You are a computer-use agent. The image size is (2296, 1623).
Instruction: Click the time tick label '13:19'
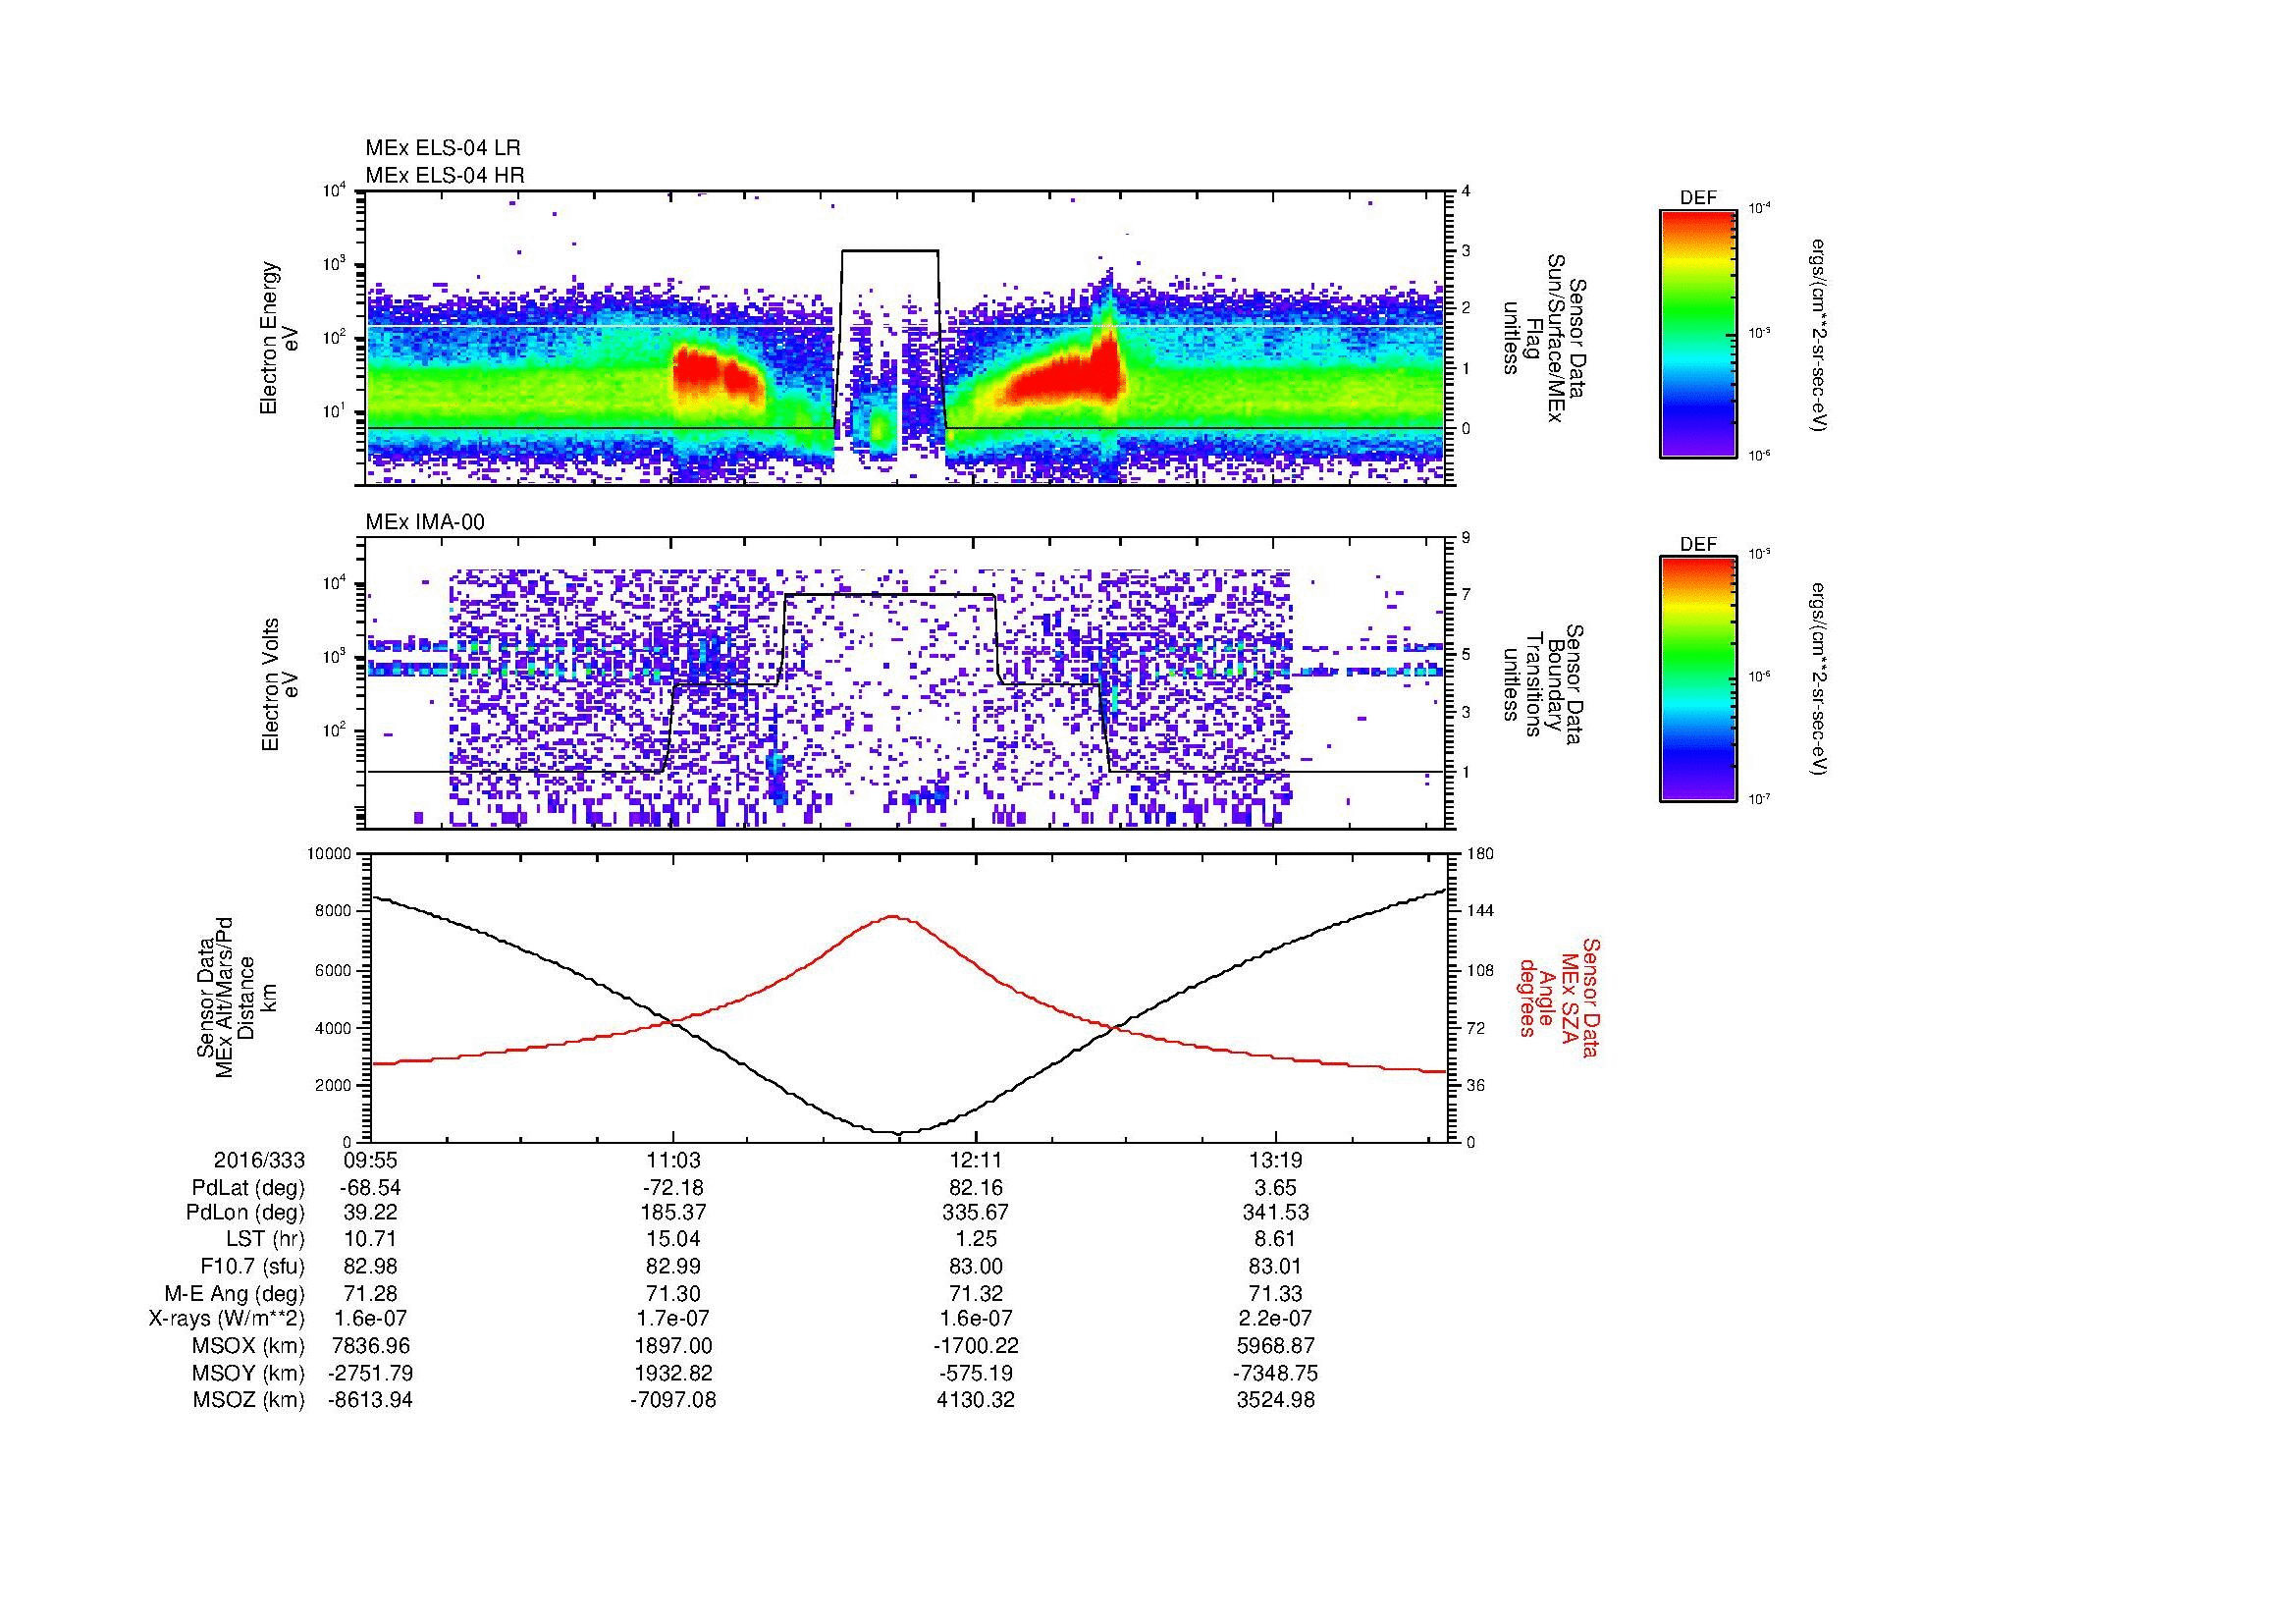click(1276, 1161)
